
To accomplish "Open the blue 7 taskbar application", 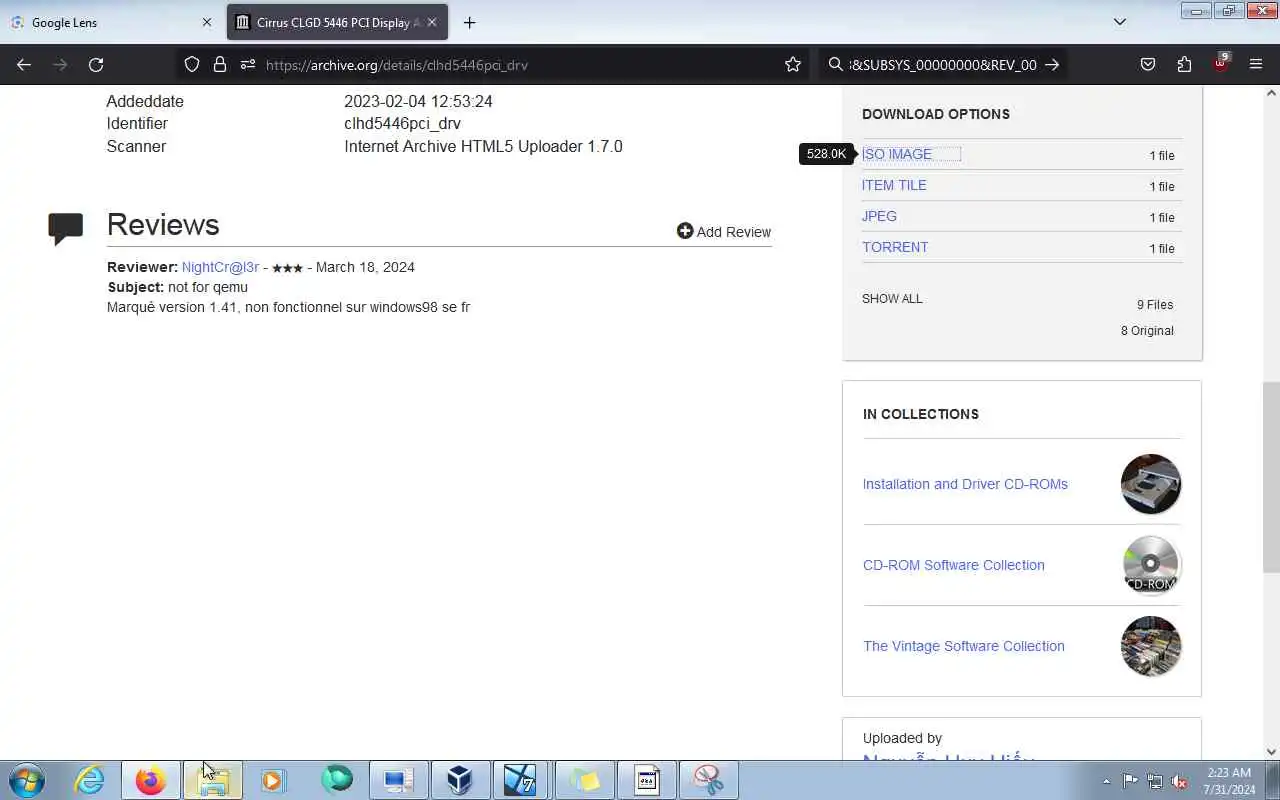I will point(522,780).
